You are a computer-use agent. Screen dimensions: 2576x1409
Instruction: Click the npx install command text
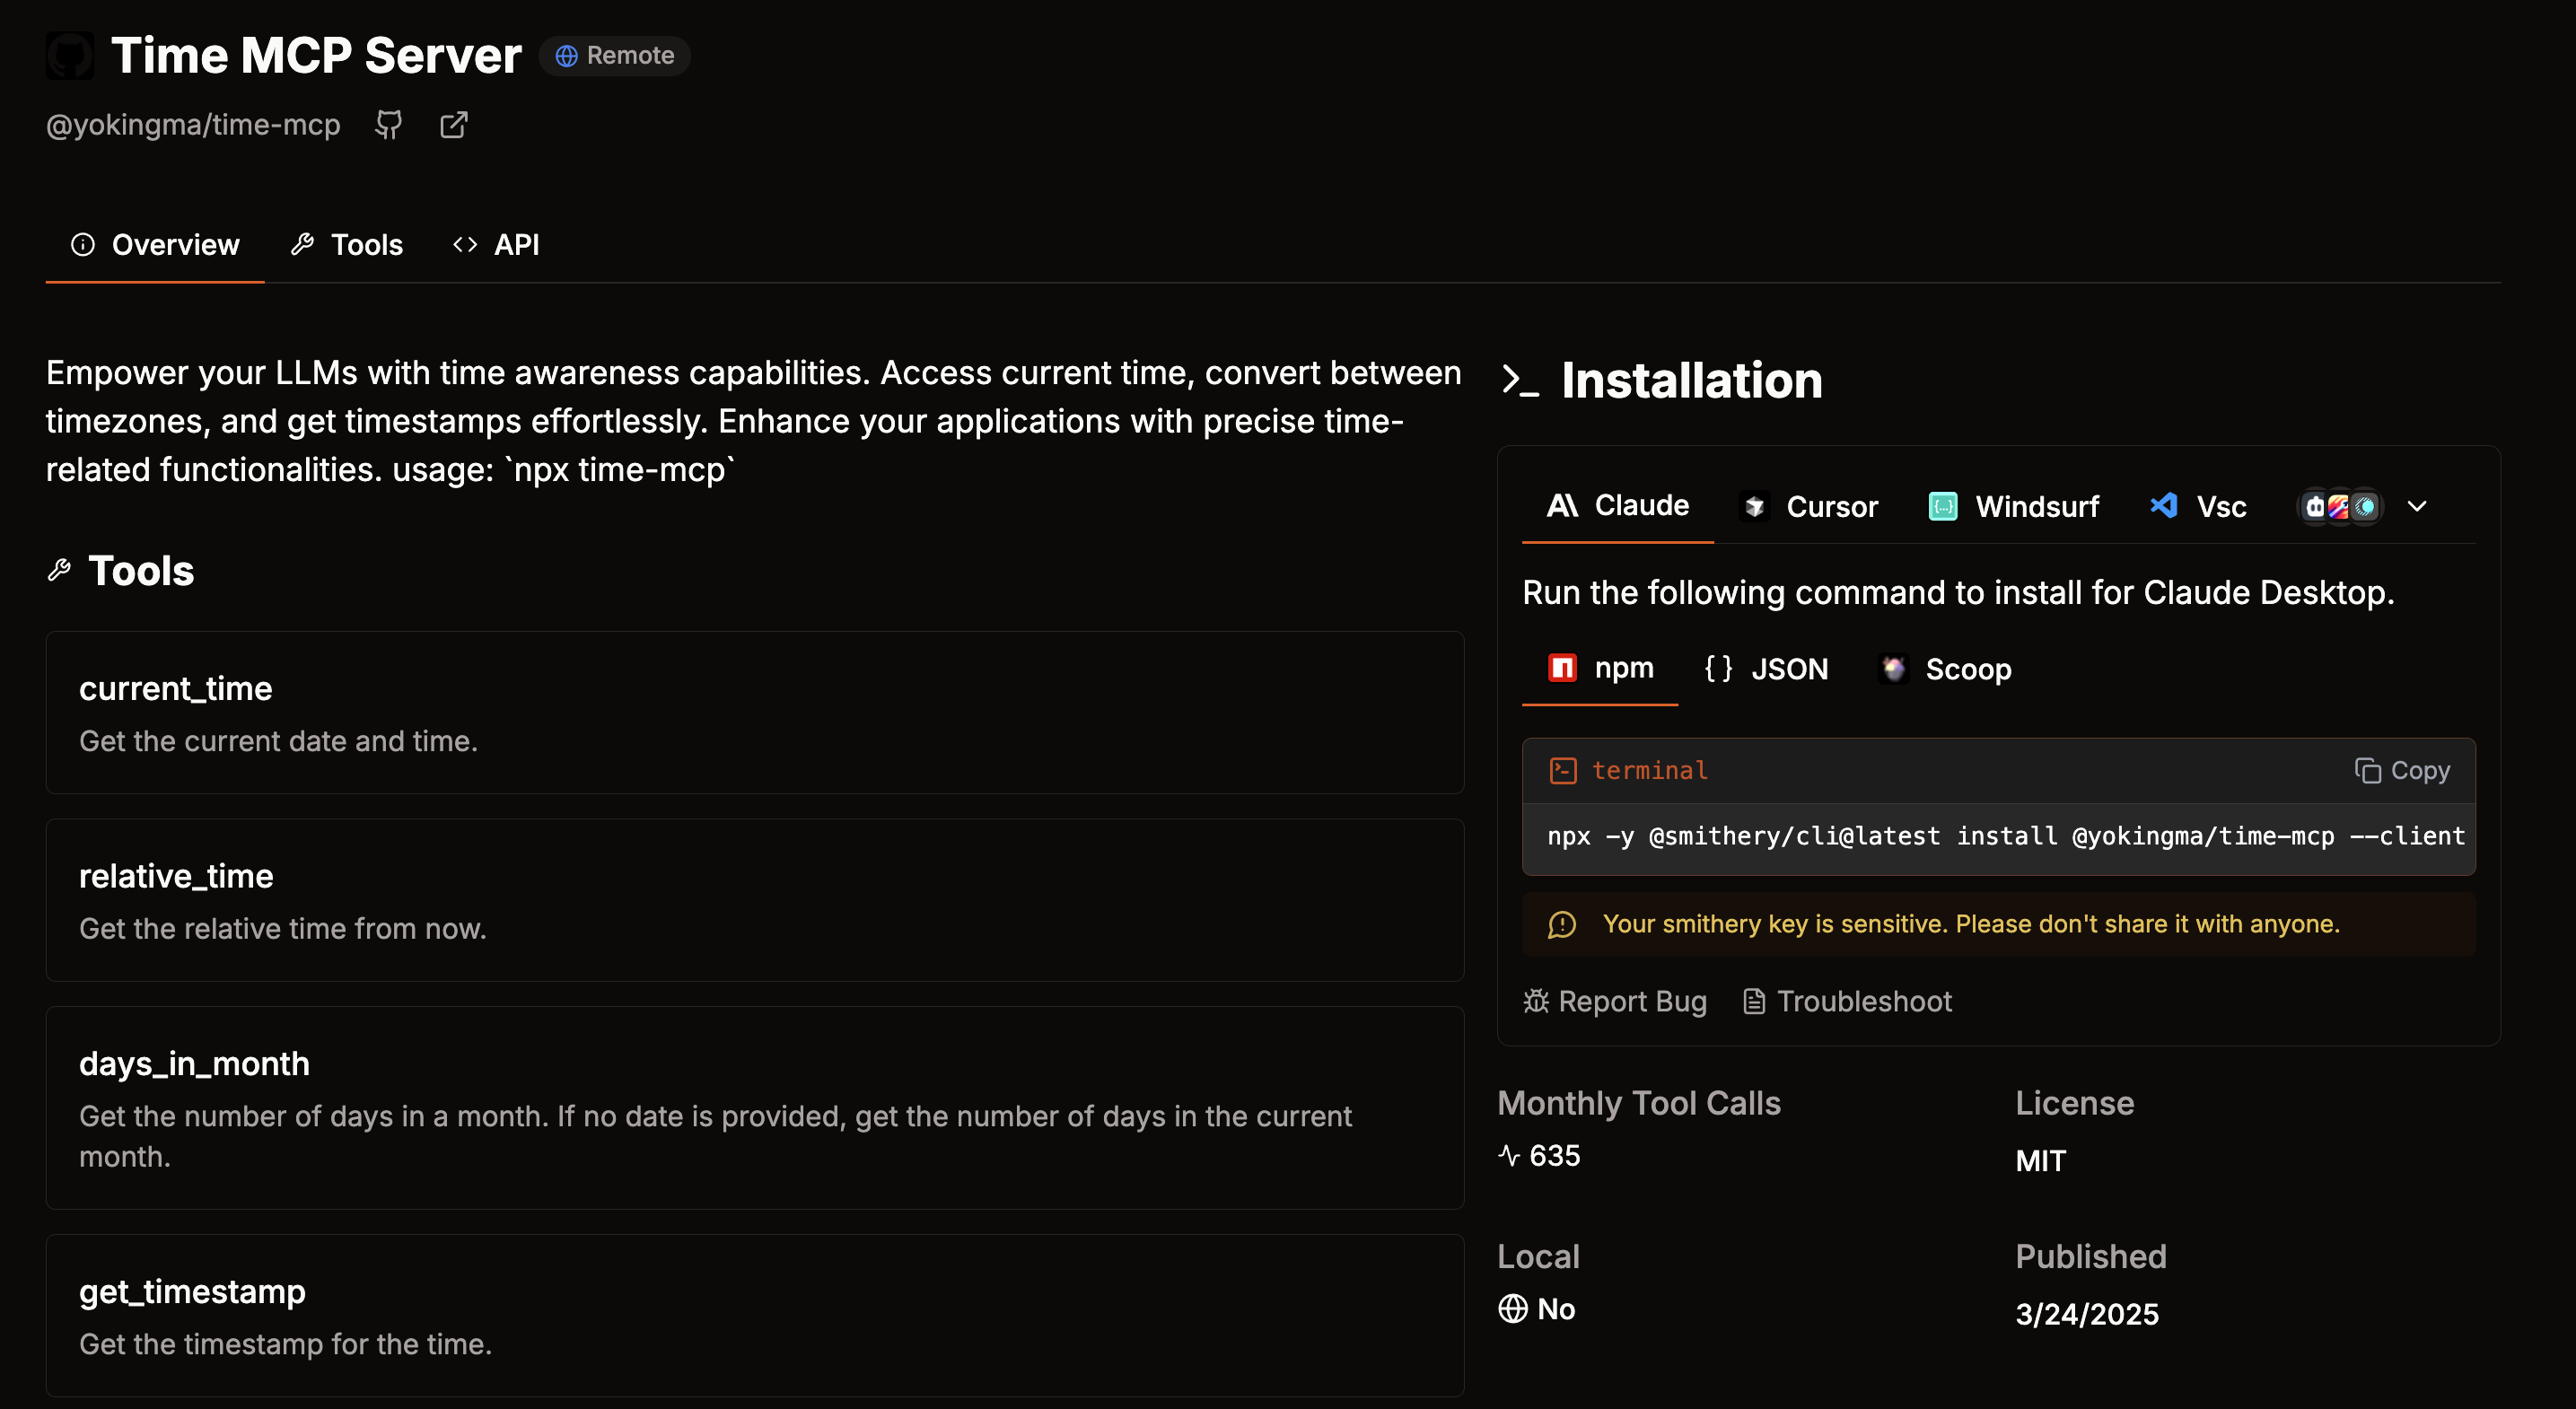[2006, 837]
